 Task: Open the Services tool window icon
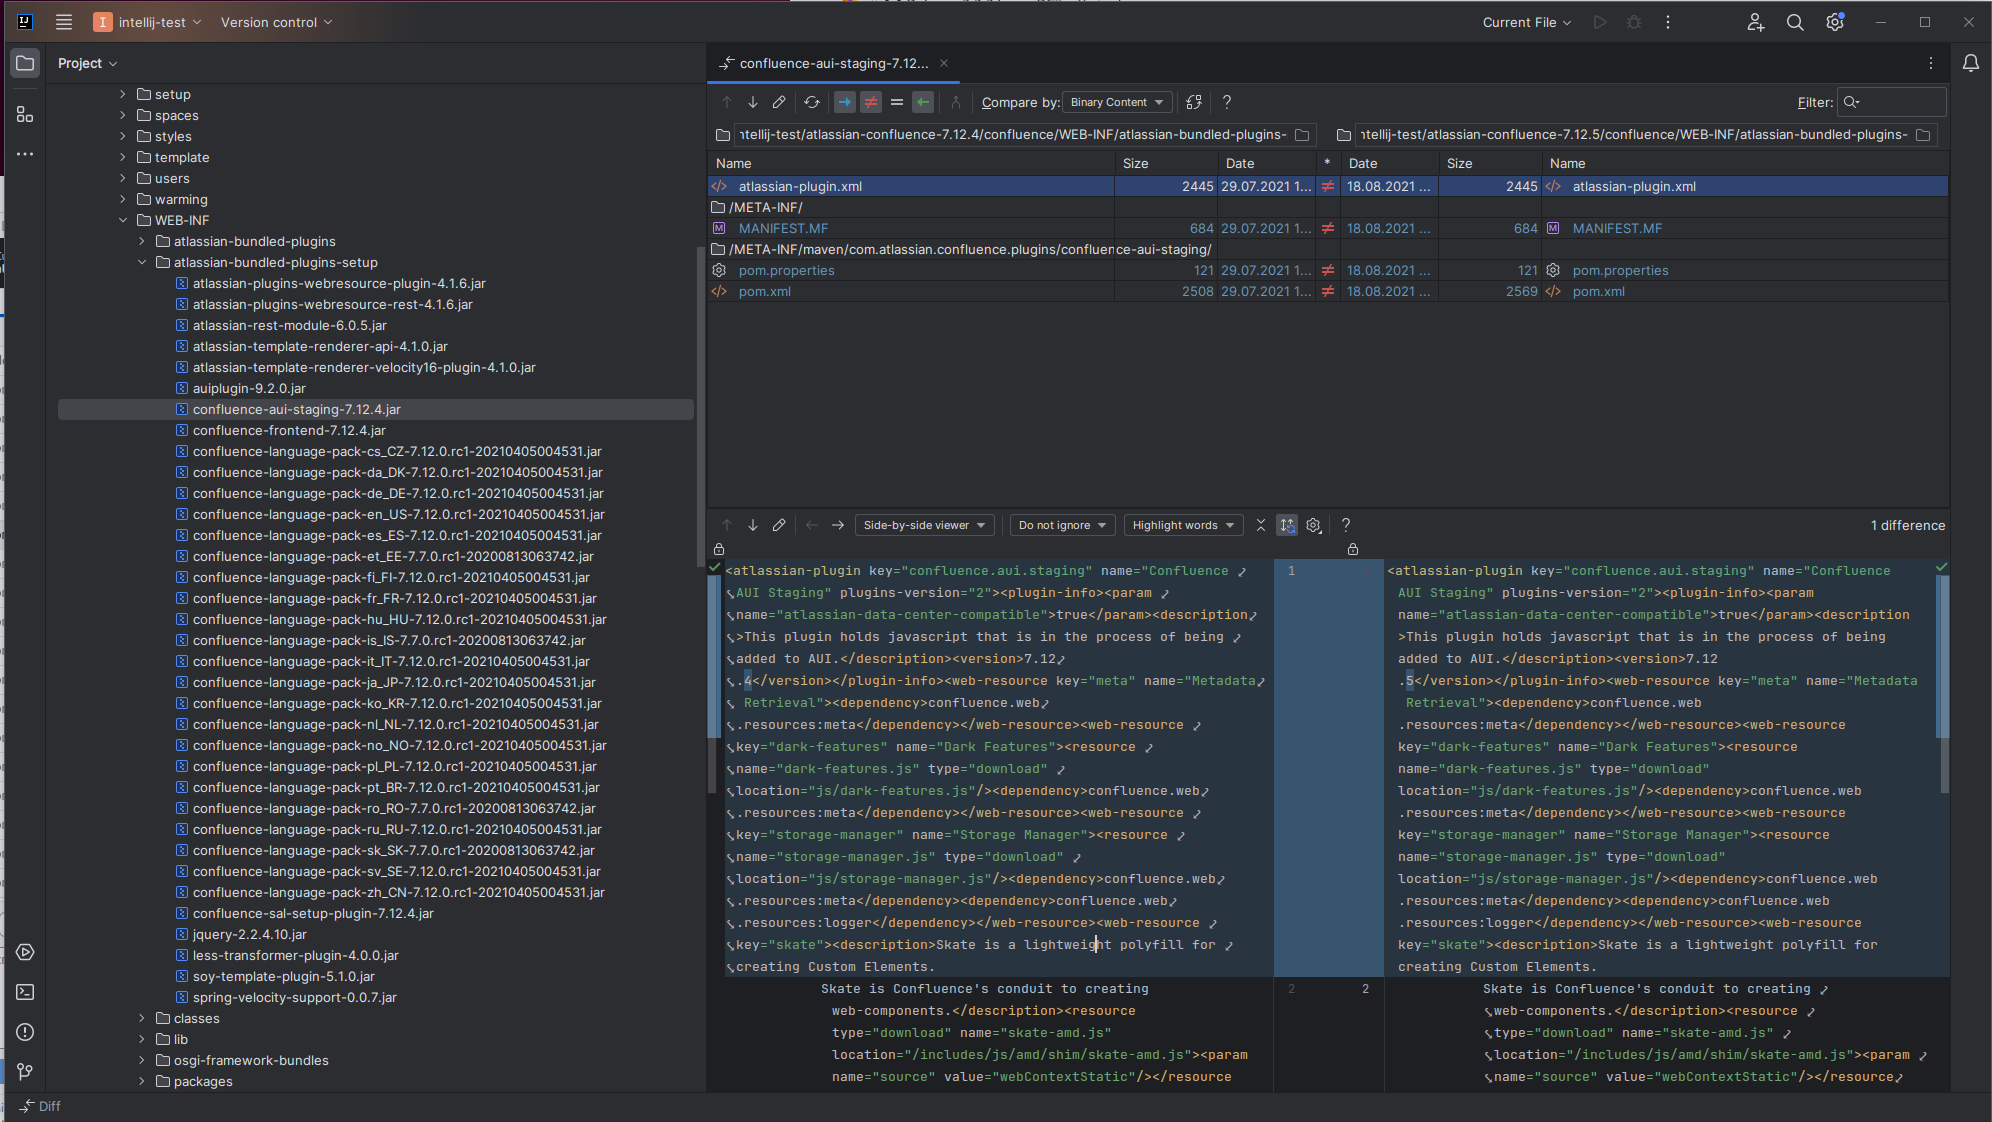[25, 952]
